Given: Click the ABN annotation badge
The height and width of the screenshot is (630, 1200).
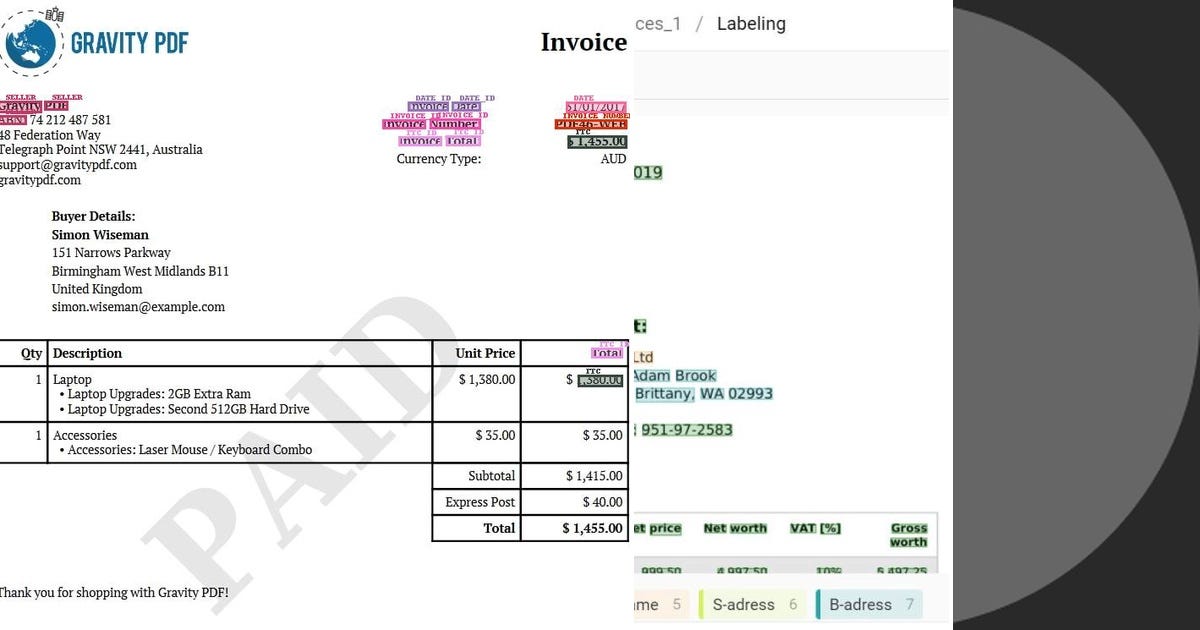Looking at the screenshot, I should pos(13,119).
